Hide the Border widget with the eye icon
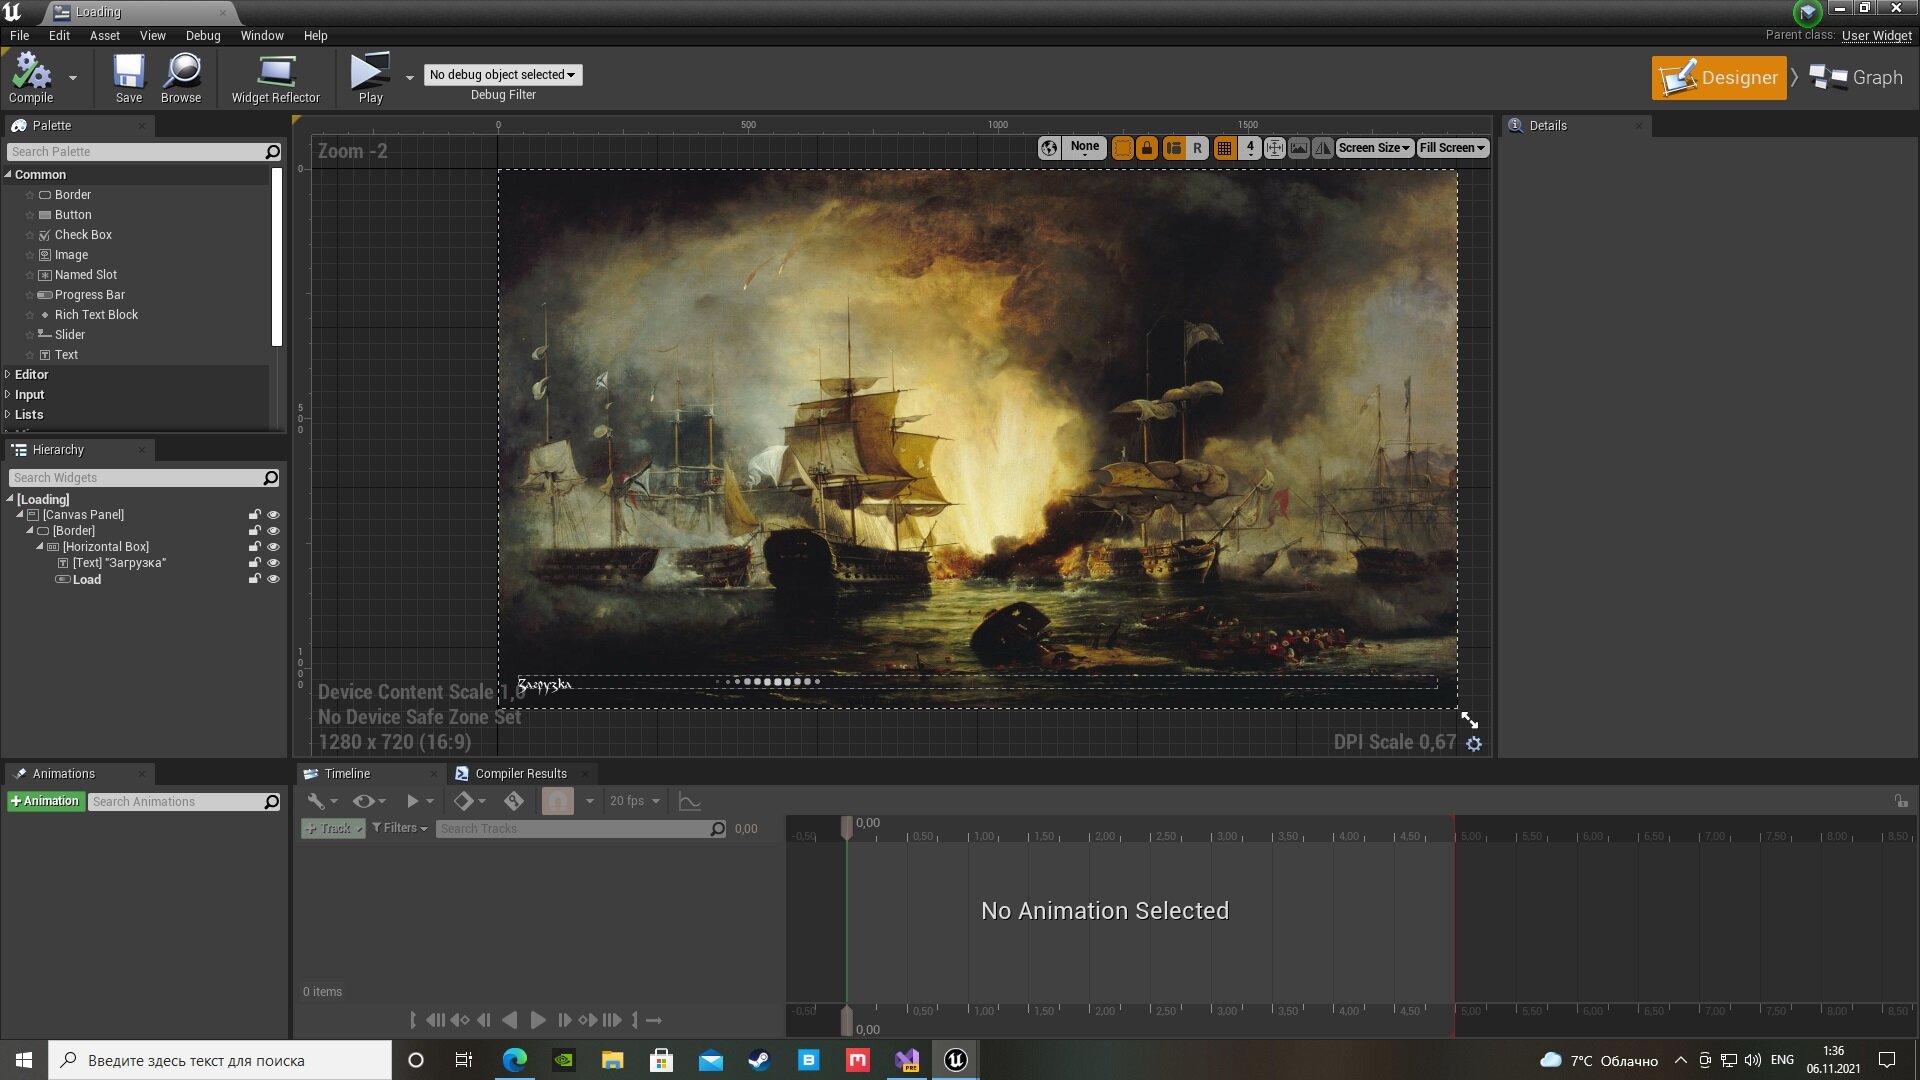This screenshot has height=1080, width=1920. tap(273, 531)
